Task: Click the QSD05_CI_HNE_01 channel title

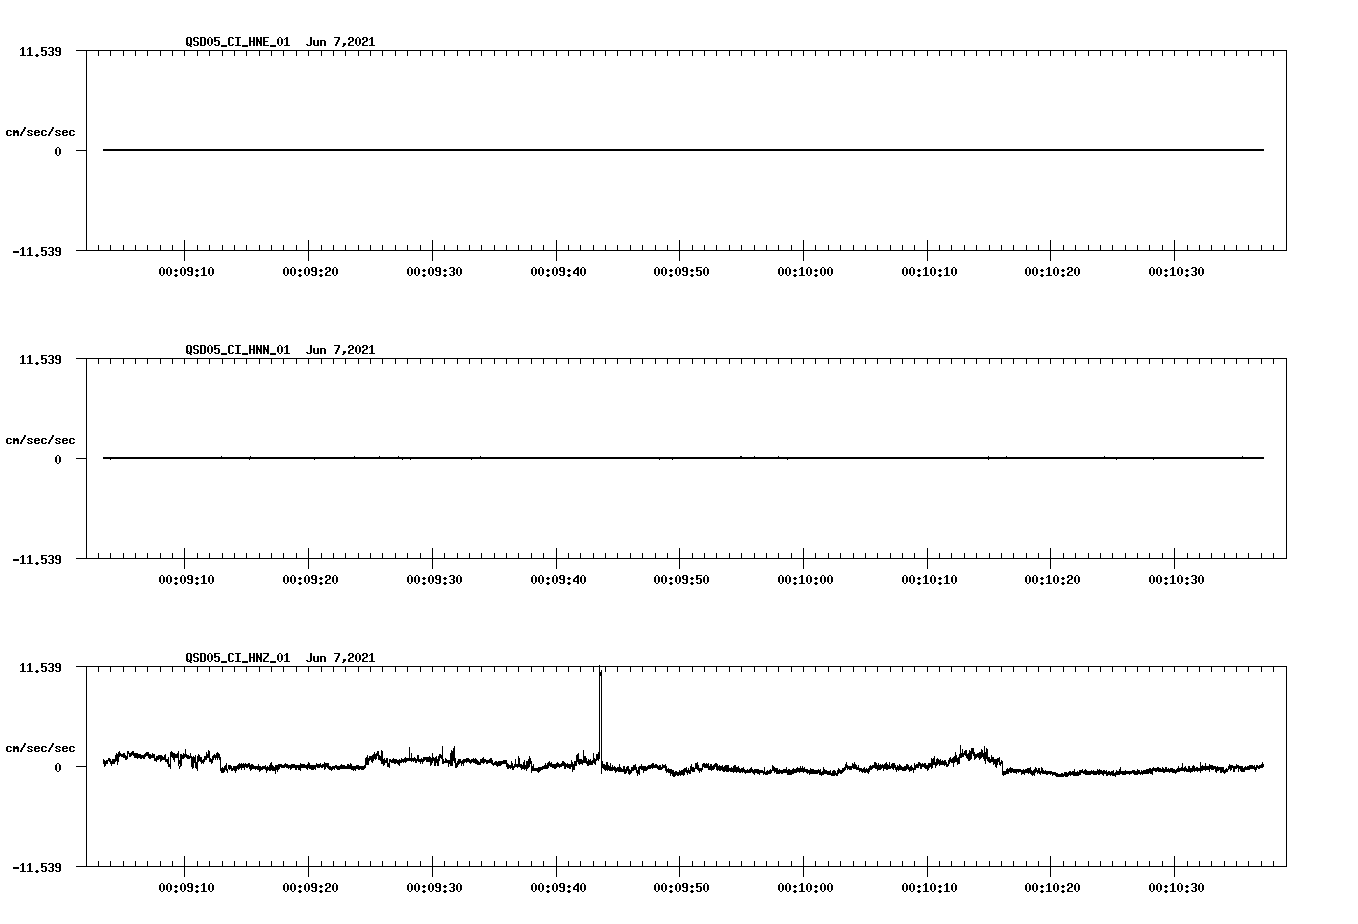Action: point(238,42)
